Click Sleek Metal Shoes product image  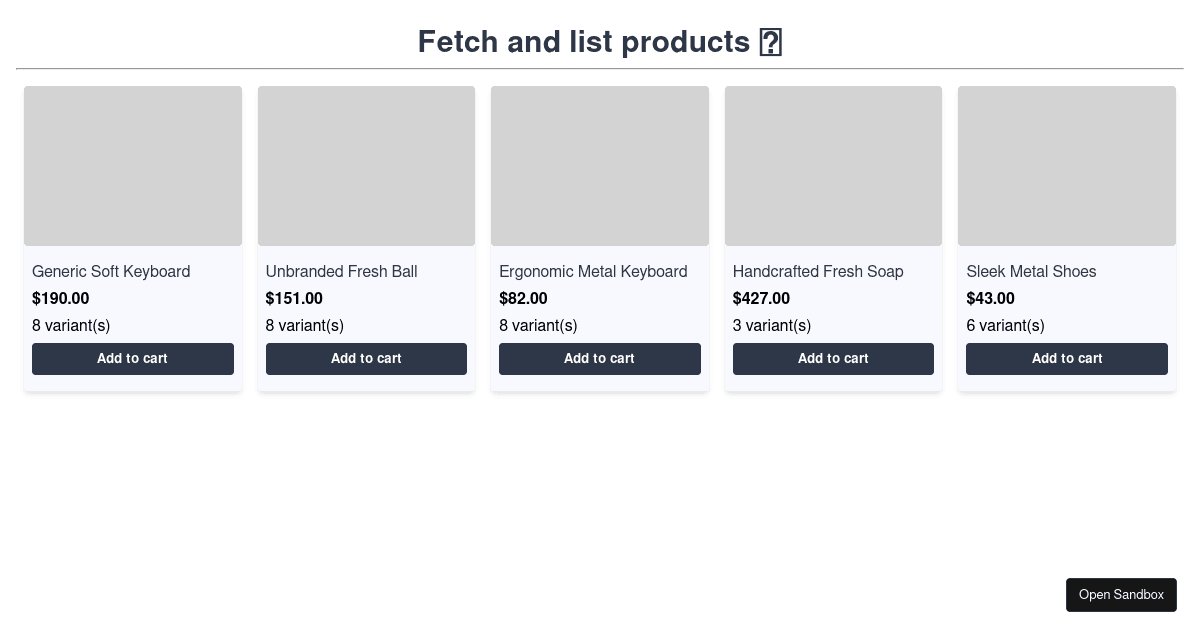1067,166
